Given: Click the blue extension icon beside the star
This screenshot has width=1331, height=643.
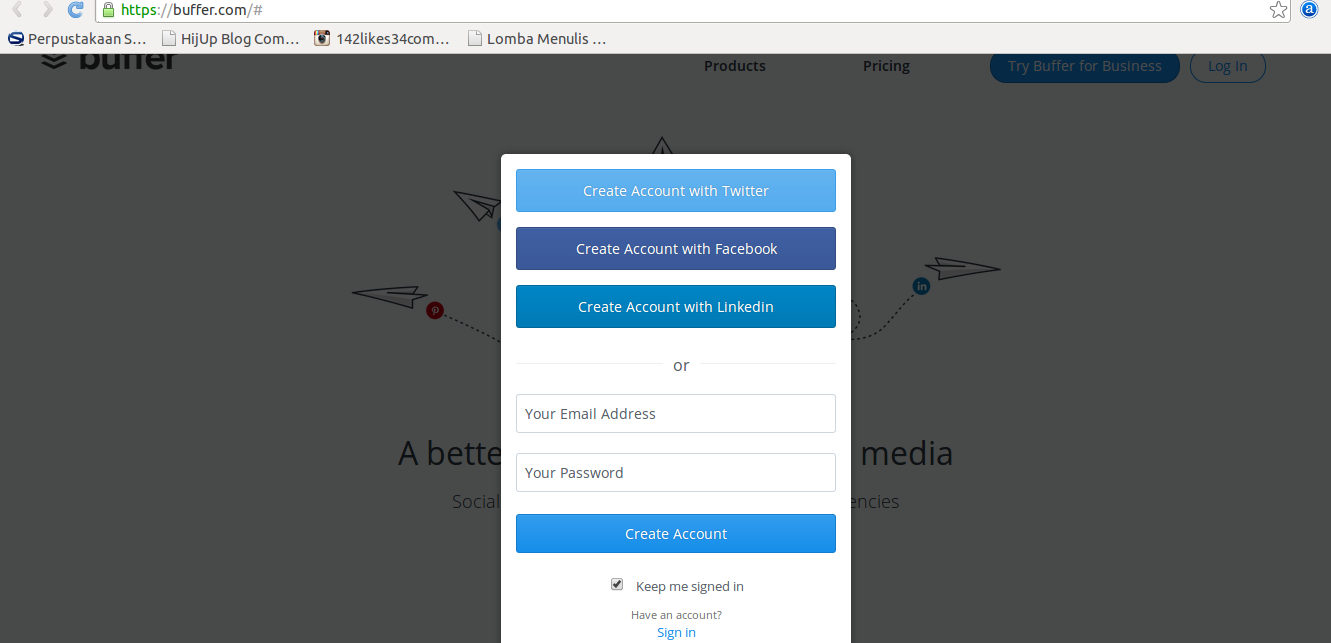Looking at the screenshot, I should 1309,10.
